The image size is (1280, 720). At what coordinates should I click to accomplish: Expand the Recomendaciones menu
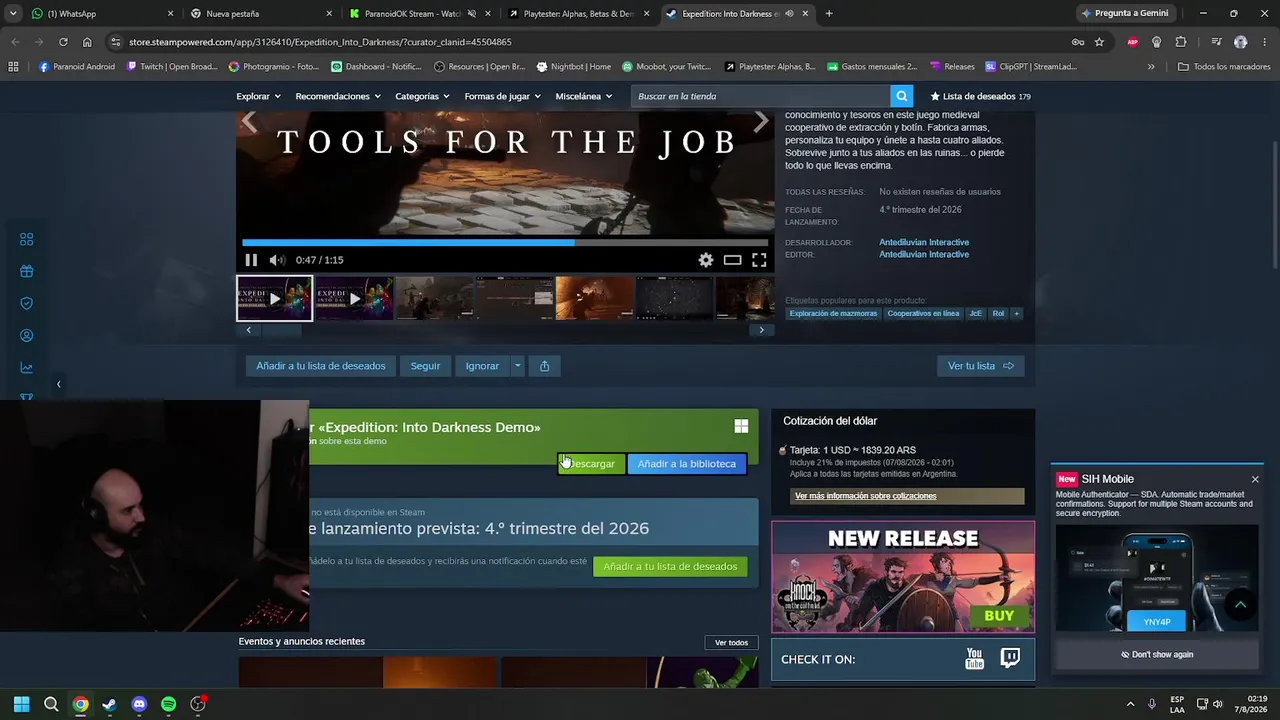tap(337, 96)
